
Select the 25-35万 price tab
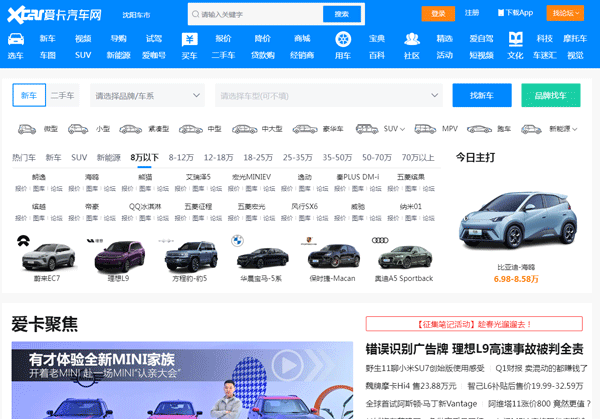(x=298, y=158)
